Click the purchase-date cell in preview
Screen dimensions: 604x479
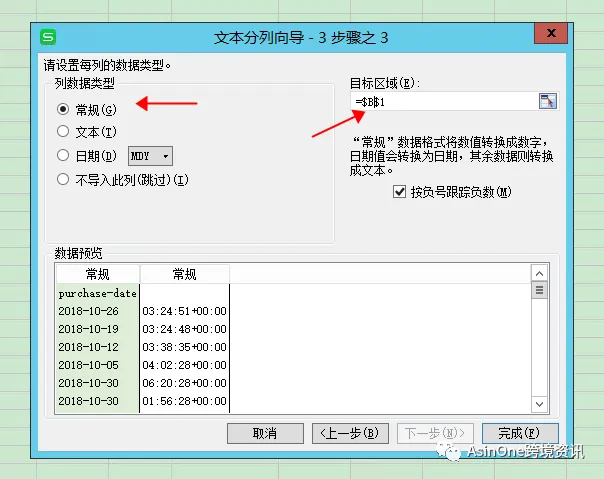coord(97,293)
